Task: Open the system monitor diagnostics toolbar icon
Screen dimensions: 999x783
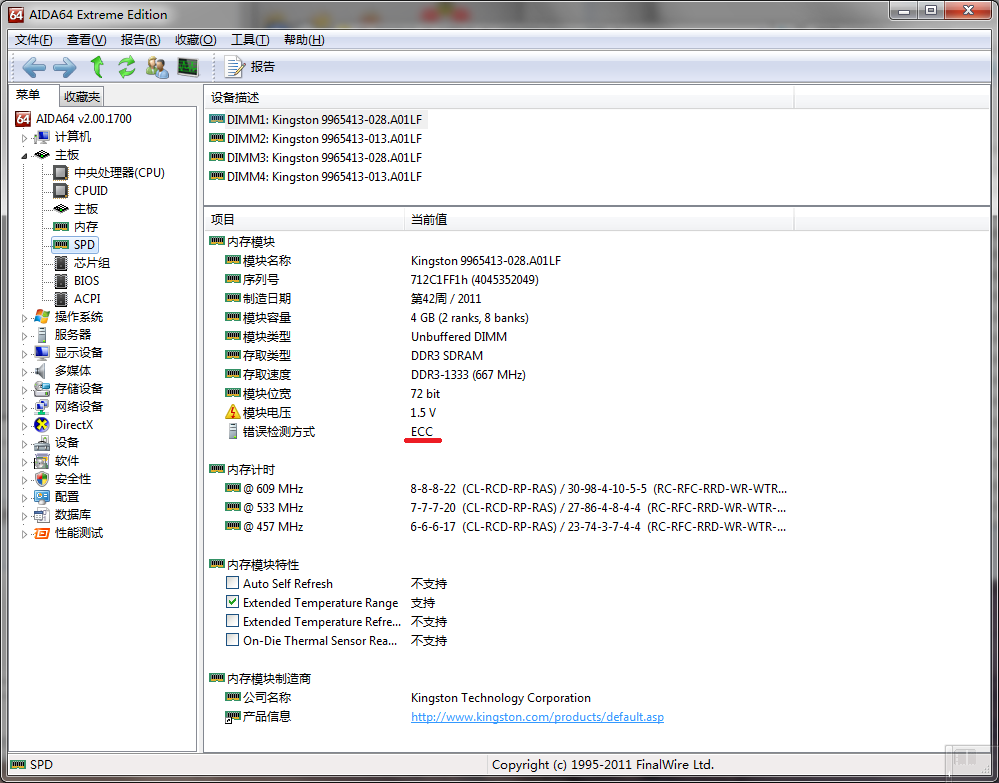Action: [188, 67]
